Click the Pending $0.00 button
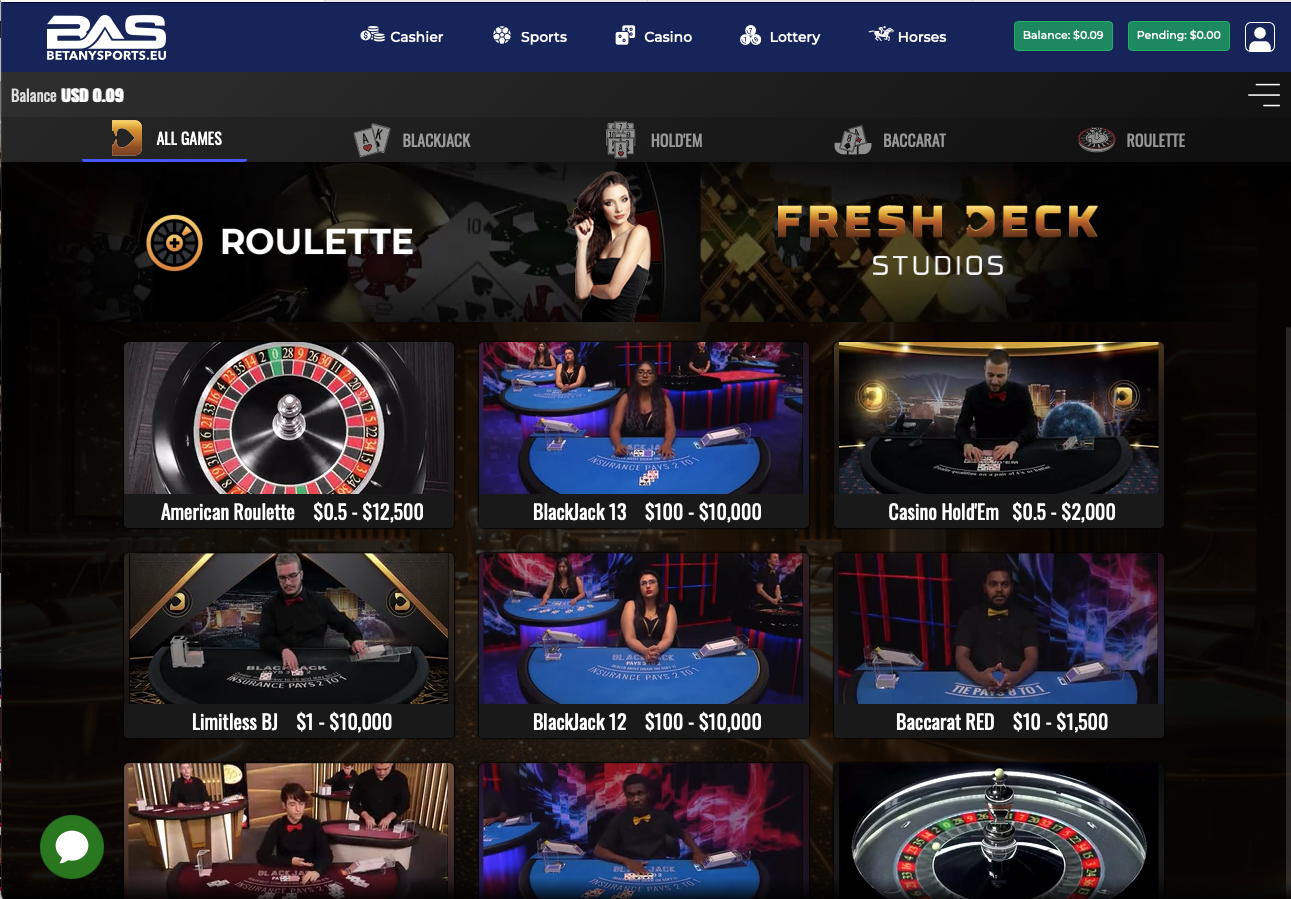1291x899 pixels. click(1178, 36)
